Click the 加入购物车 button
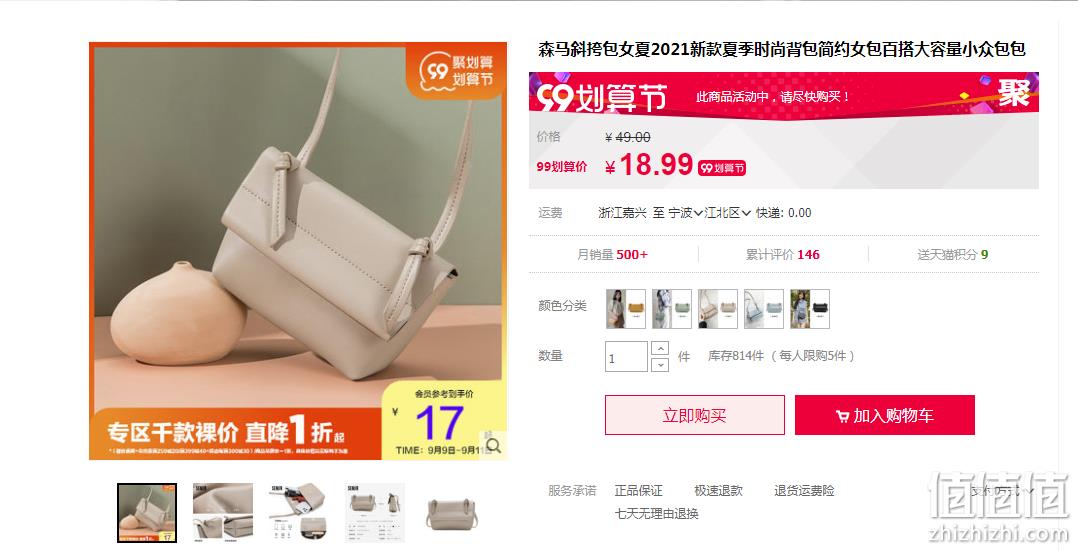This screenshot has height=551, width=1078. 885,415
